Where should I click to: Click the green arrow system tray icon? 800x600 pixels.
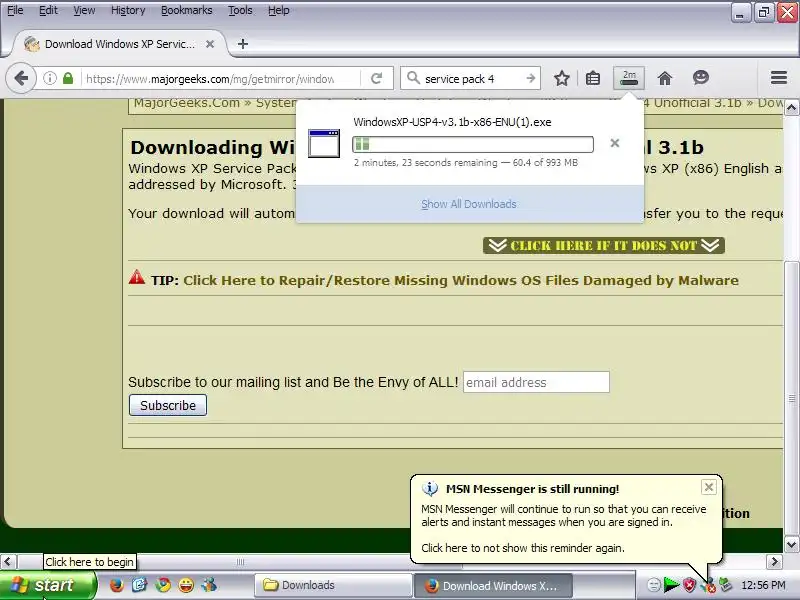pyautogui.click(x=671, y=585)
